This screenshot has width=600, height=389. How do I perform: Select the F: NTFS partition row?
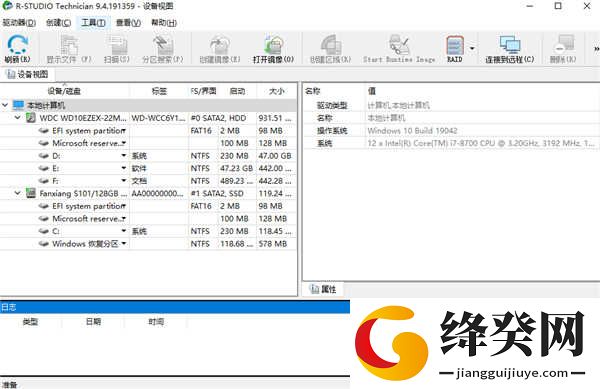coord(148,181)
